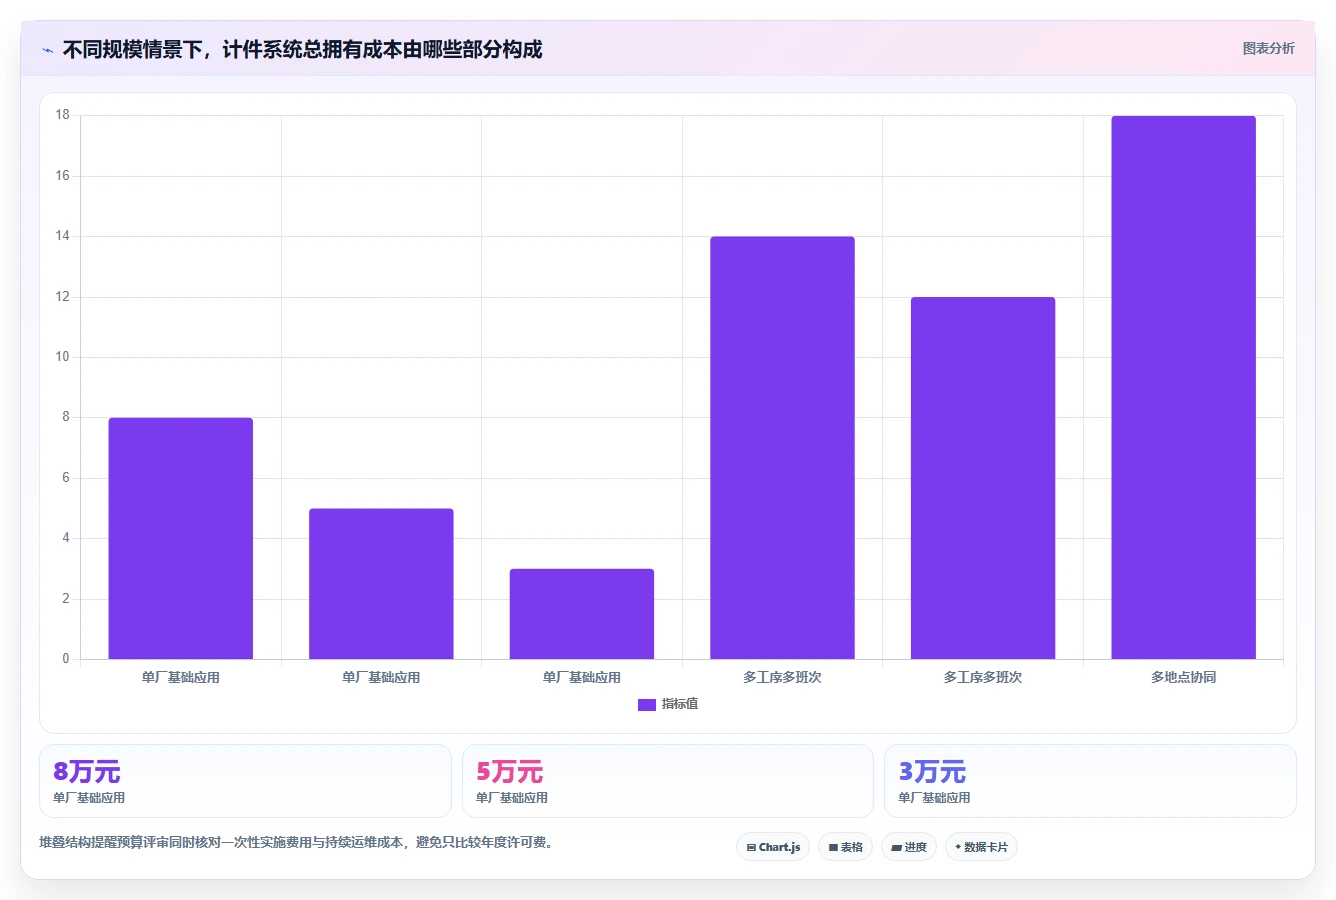Select the 数据卡片 chip
Image resolution: width=1336 pixels, height=900 pixels.
981,847
